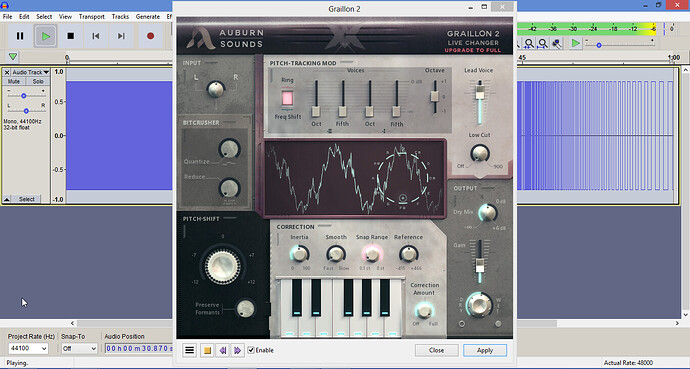Open the File menu
This screenshot has height=369, width=690.
[x=7, y=17]
